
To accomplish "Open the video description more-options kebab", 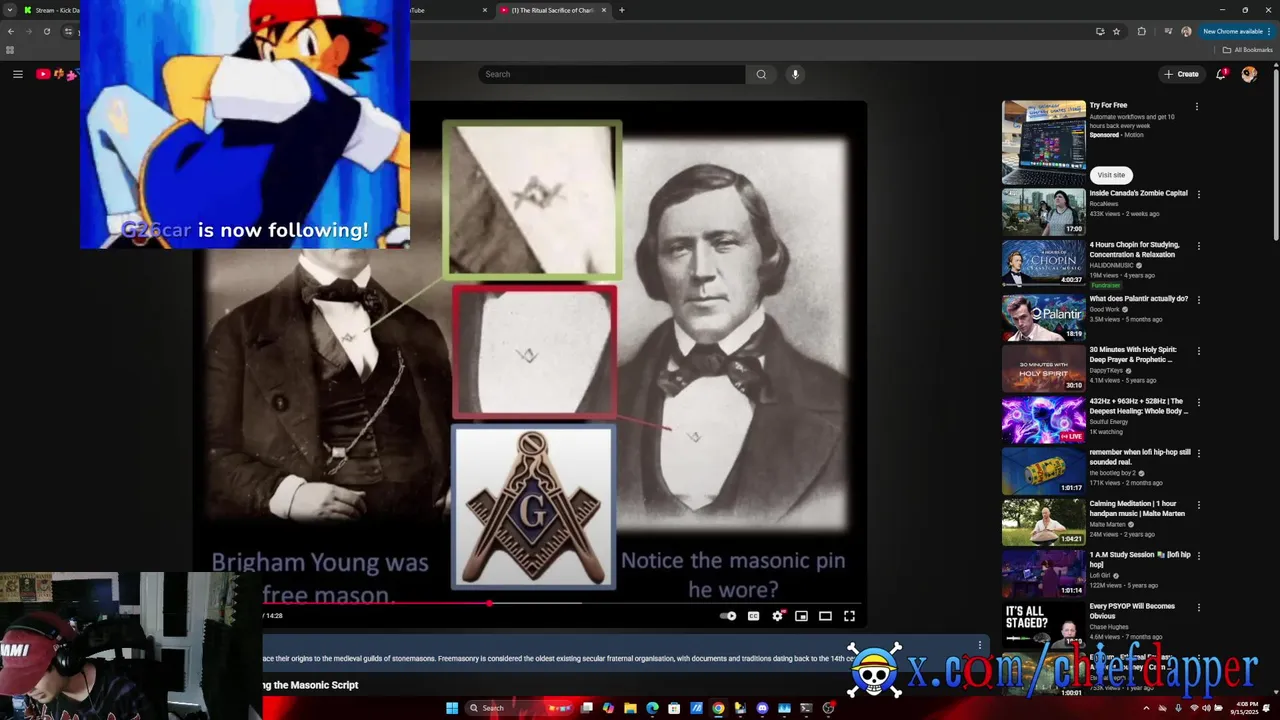I will (980, 645).
